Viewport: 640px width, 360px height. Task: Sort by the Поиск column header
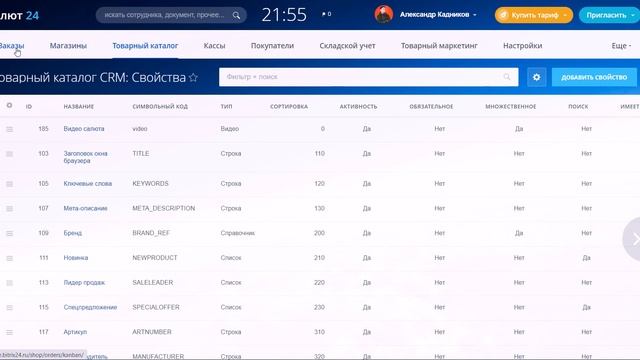[x=578, y=107]
